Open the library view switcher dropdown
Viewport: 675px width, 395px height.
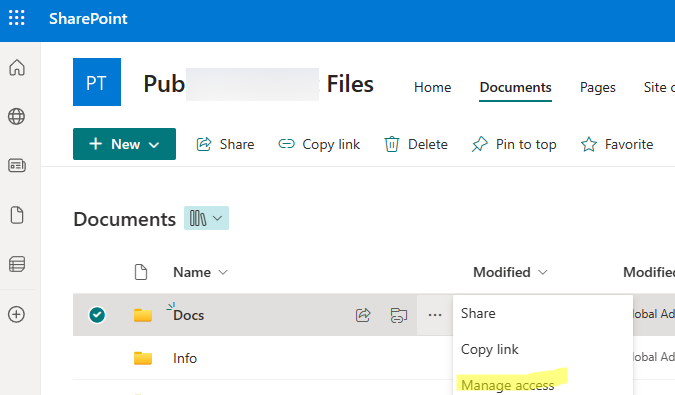pos(206,218)
